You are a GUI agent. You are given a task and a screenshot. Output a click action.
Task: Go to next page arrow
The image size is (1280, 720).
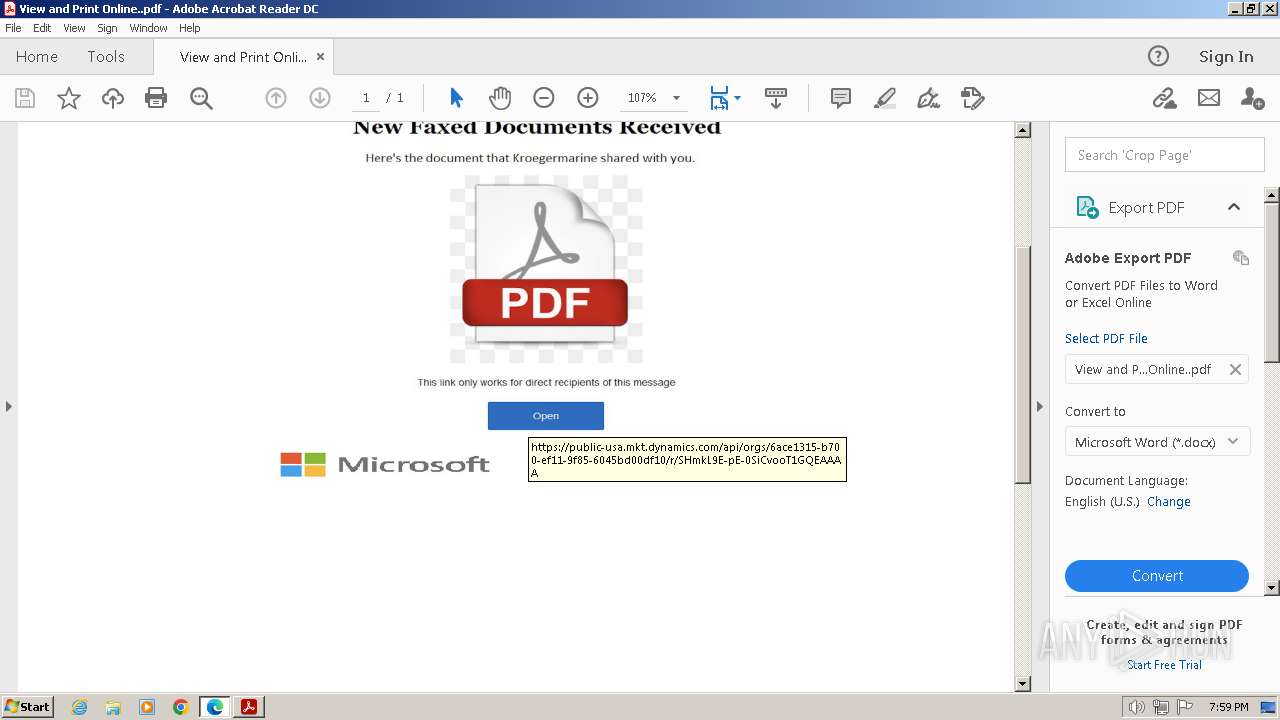tap(320, 98)
